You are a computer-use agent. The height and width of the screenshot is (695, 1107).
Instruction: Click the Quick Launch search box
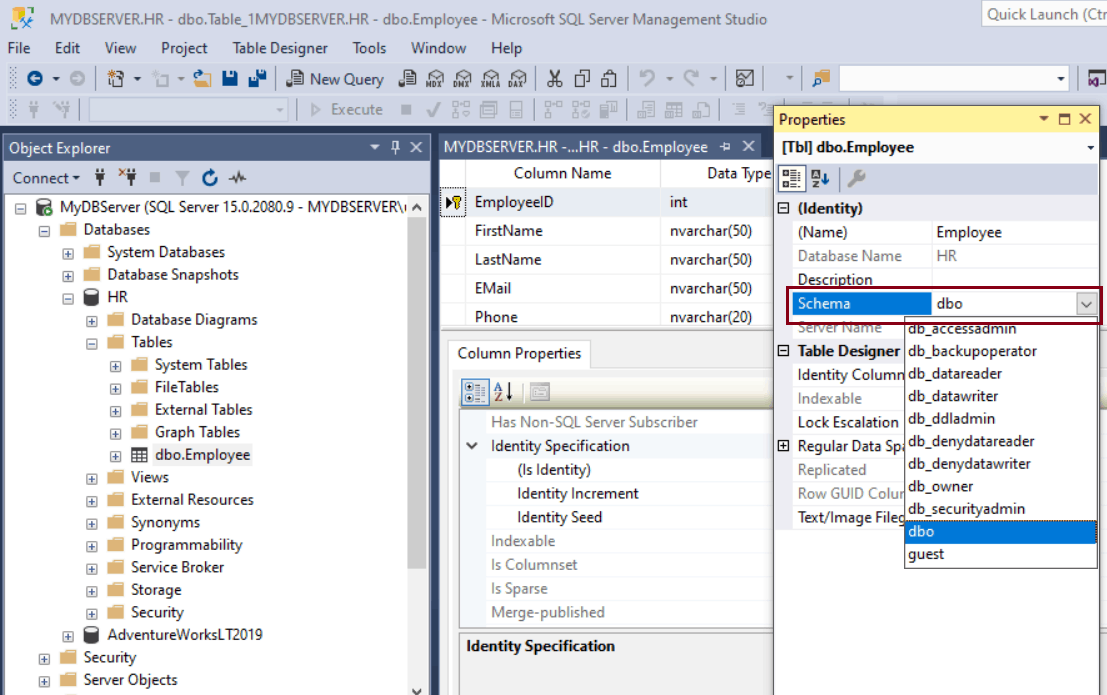tap(1050, 14)
